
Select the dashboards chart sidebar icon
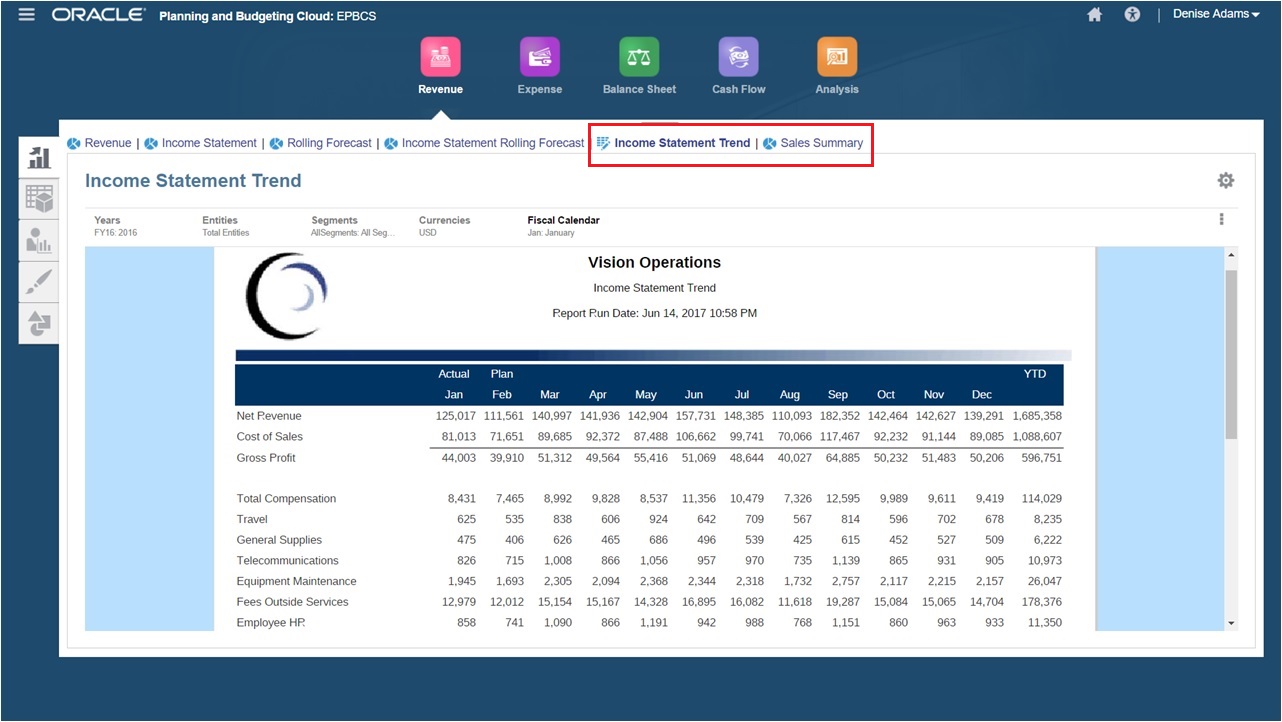pos(39,156)
